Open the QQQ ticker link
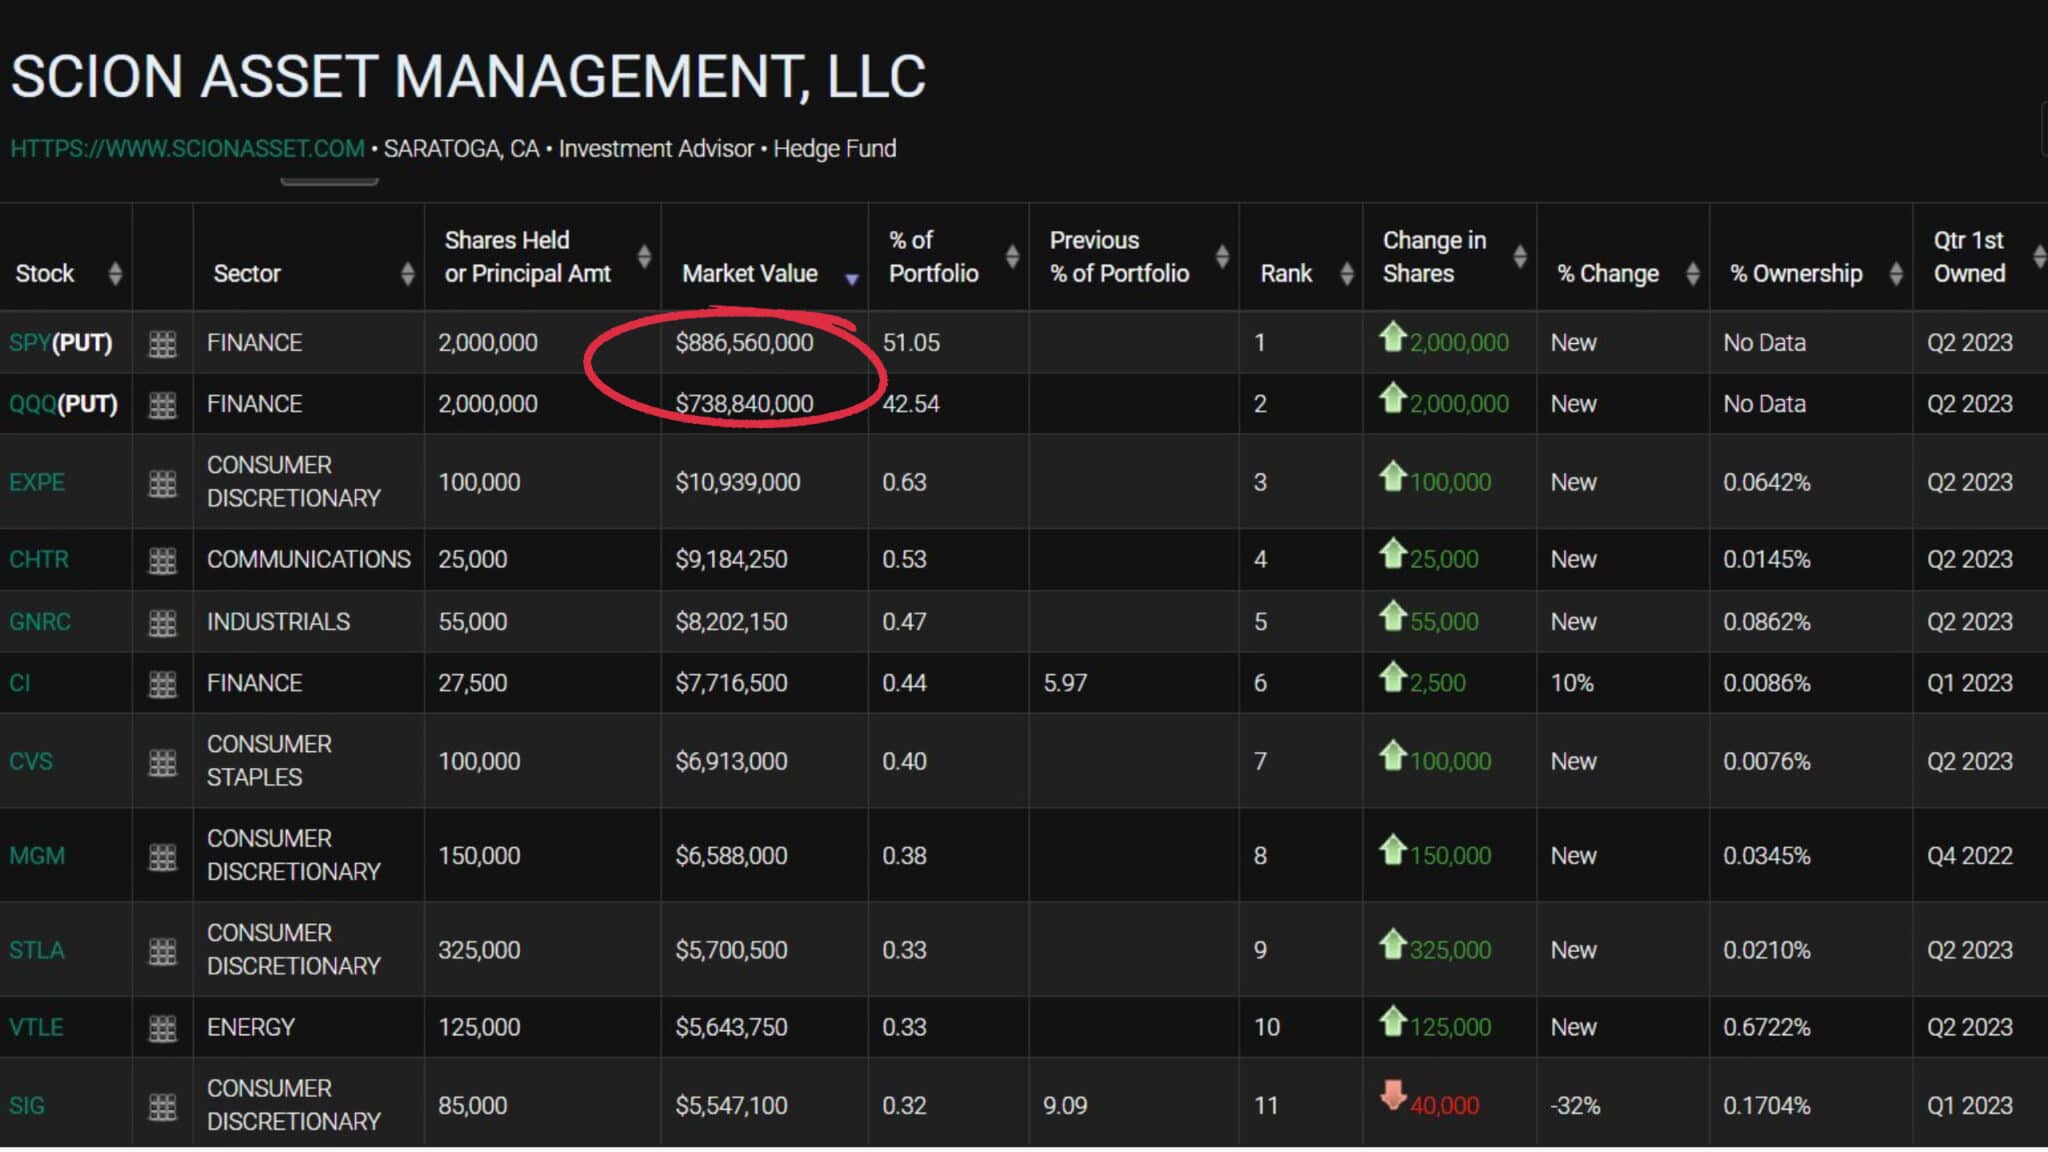Image resolution: width=2048 pixels, height=1152 pixels. pyautogui.click(x=32, y=404)
